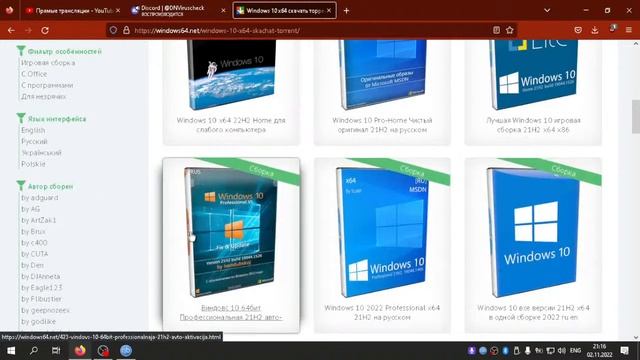Switch ENG input language indicator

[x=575, y=351]
